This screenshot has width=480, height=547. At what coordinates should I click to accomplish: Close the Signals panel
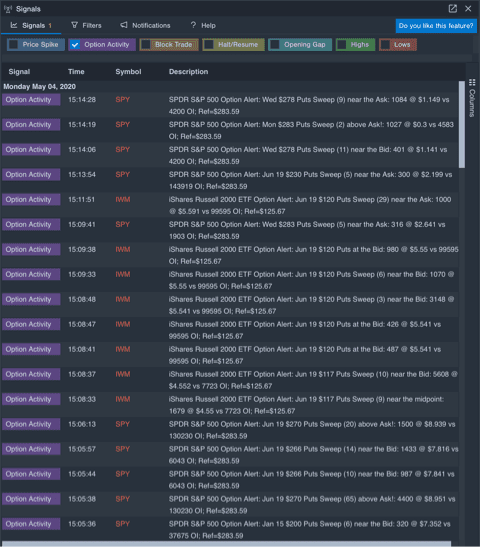coord(468,9)
